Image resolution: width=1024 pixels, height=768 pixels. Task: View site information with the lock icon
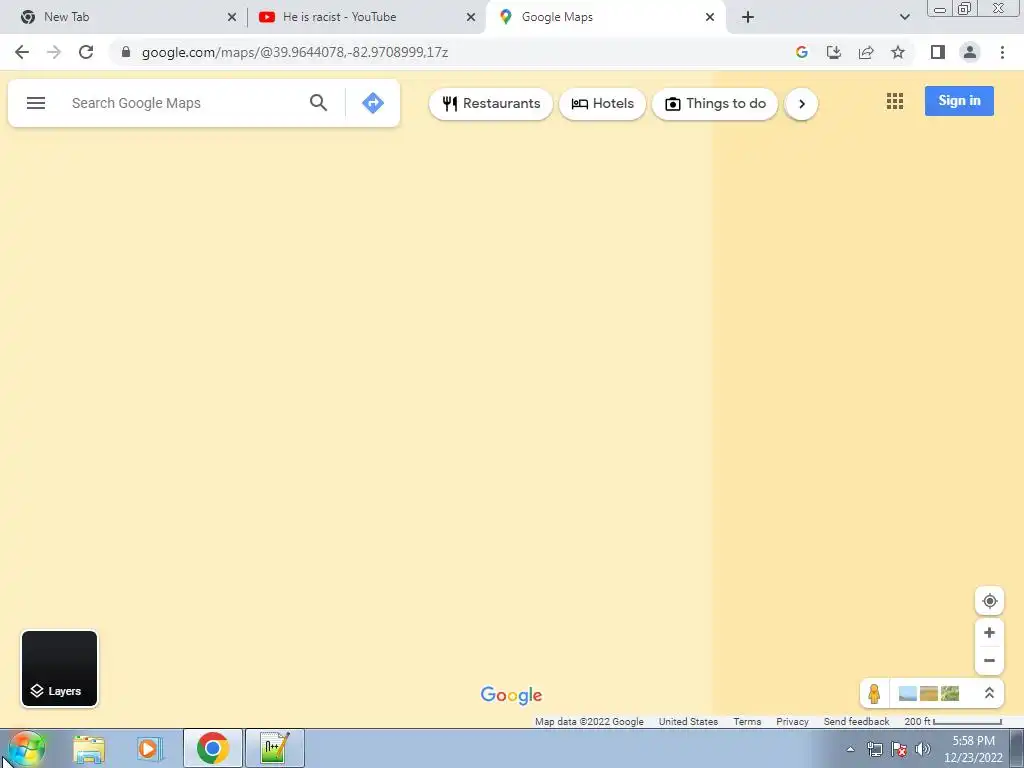tap(126, 52)
